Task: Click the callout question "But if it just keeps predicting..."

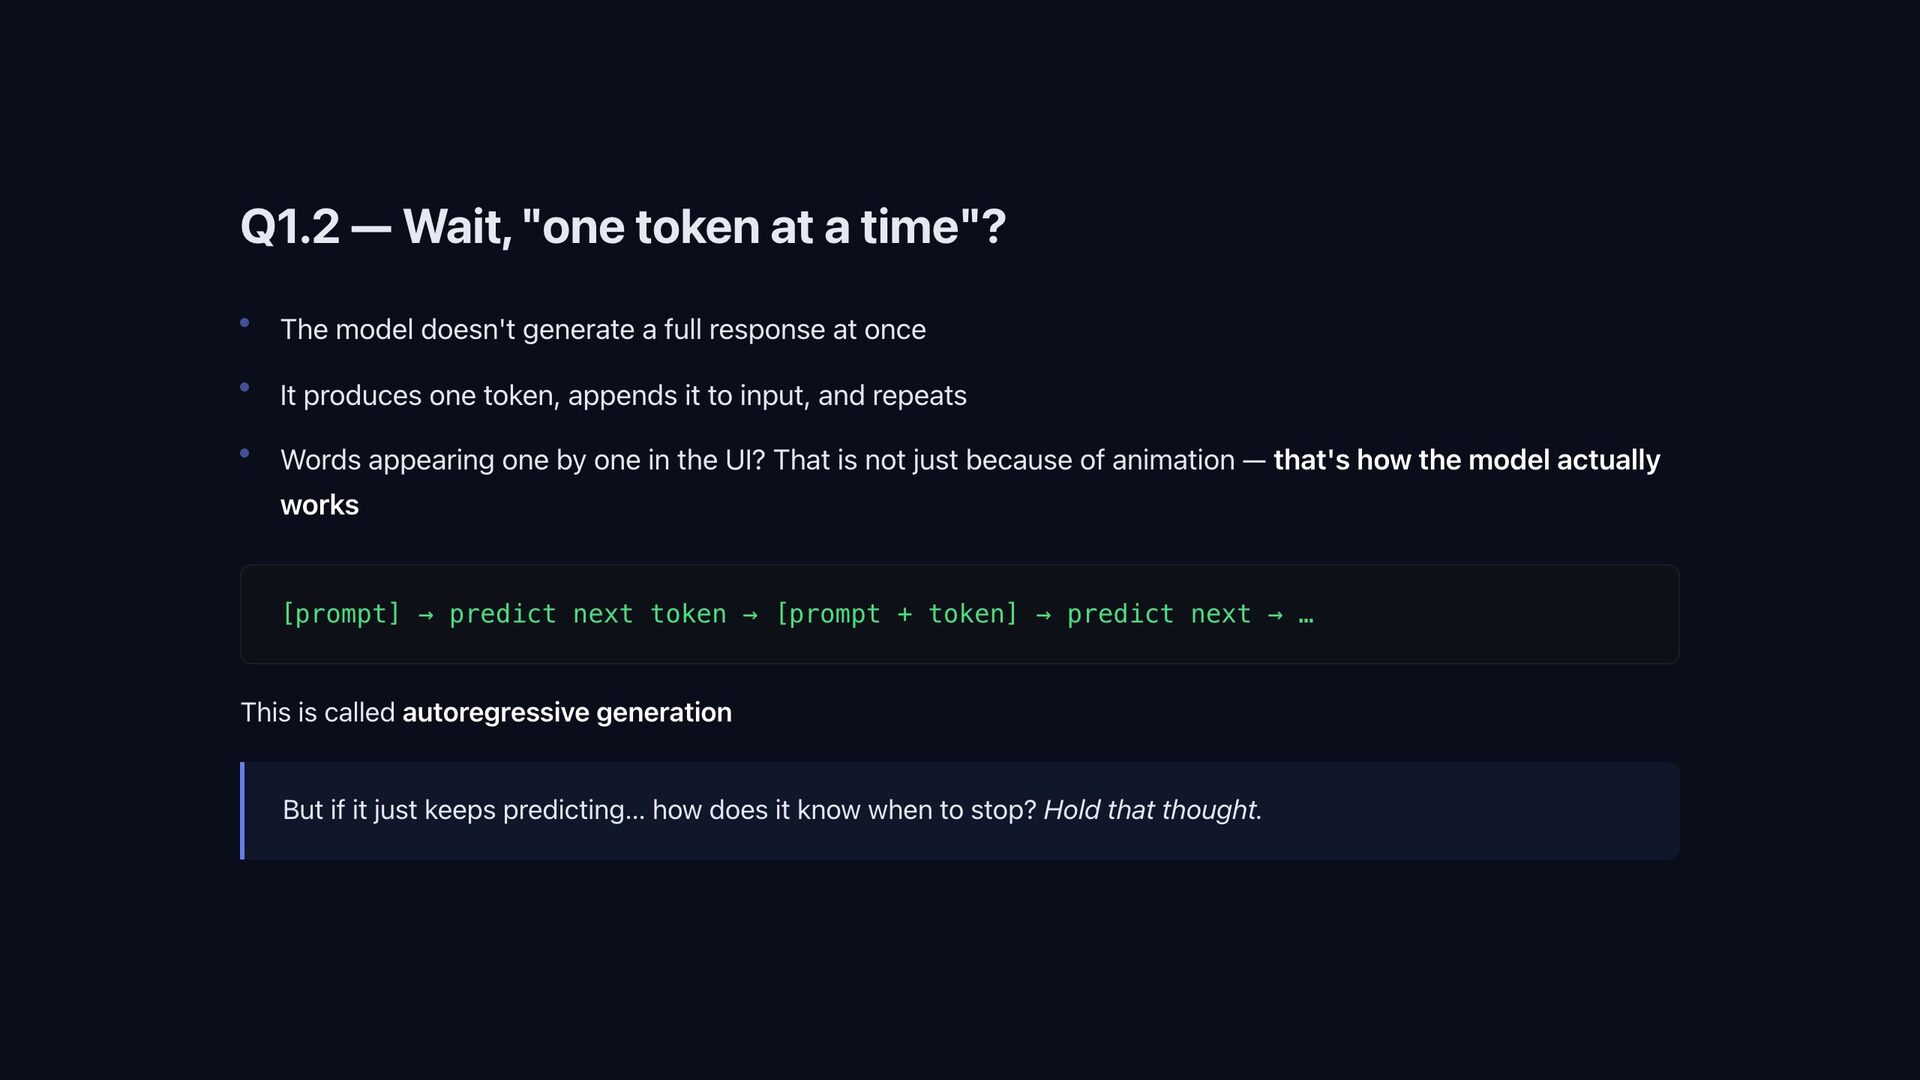Action: coord(658,810)
